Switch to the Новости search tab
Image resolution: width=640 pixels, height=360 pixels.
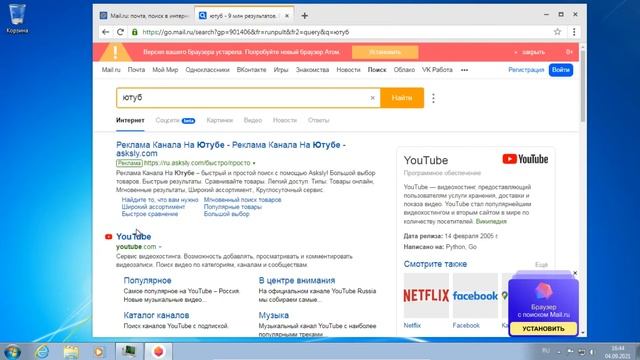[x=285, y=120]
